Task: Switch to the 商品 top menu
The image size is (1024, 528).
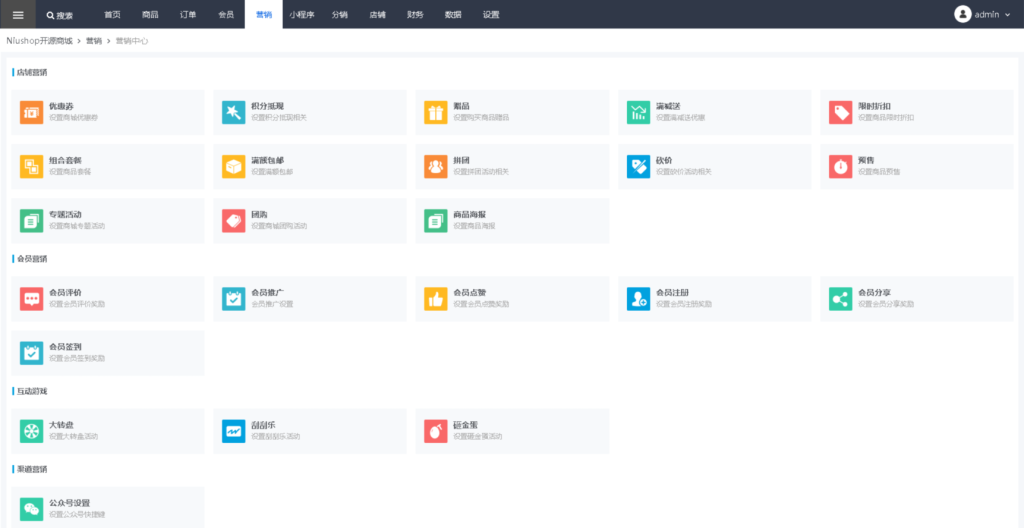Action: click(150, 15)
